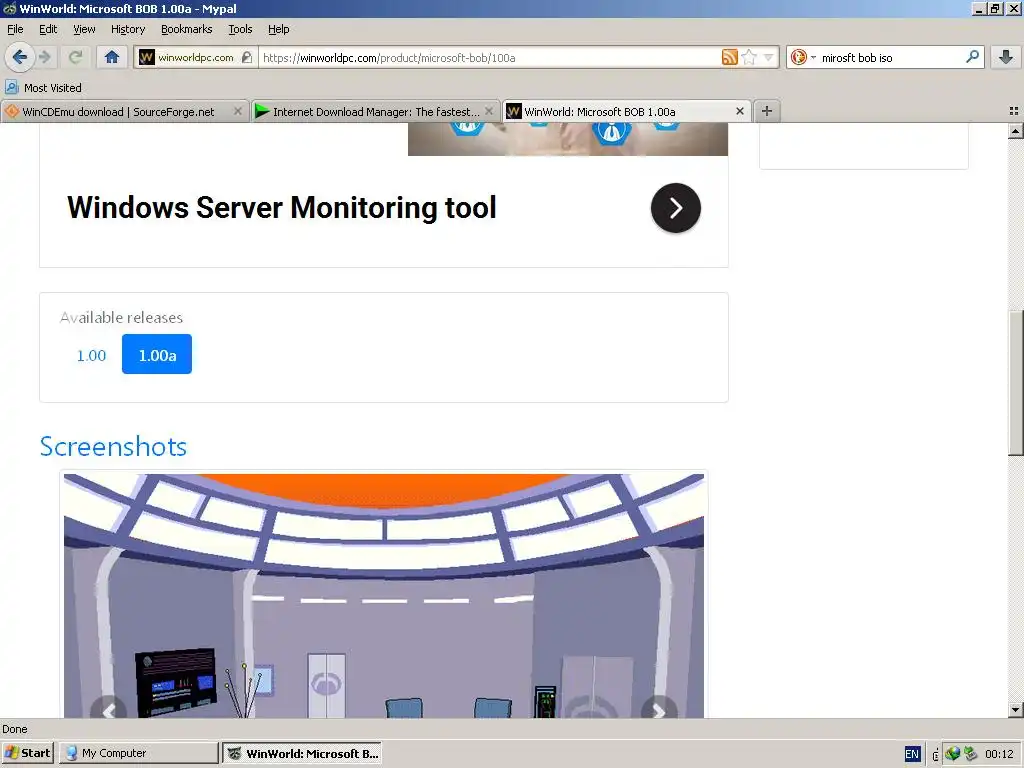Click the winworldpc.com site identity badge

(x=195, y=57)
